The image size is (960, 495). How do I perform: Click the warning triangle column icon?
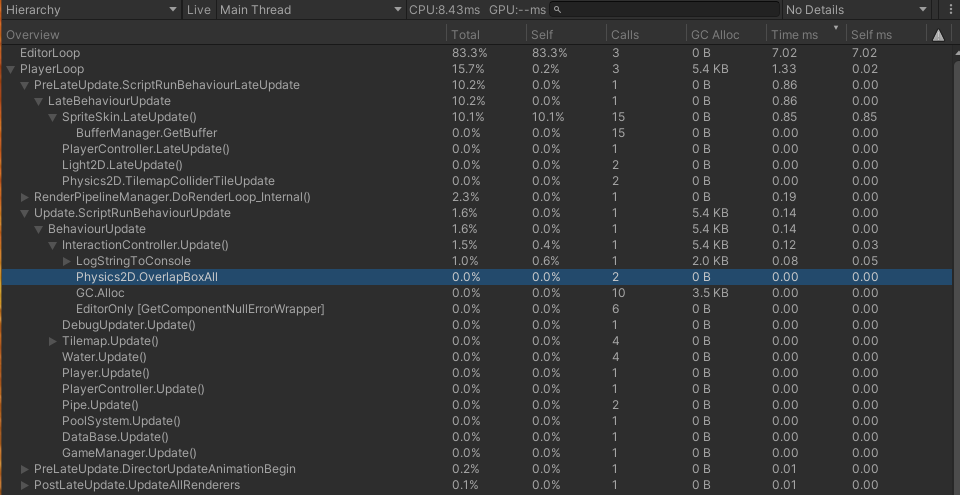coord(938,35)
